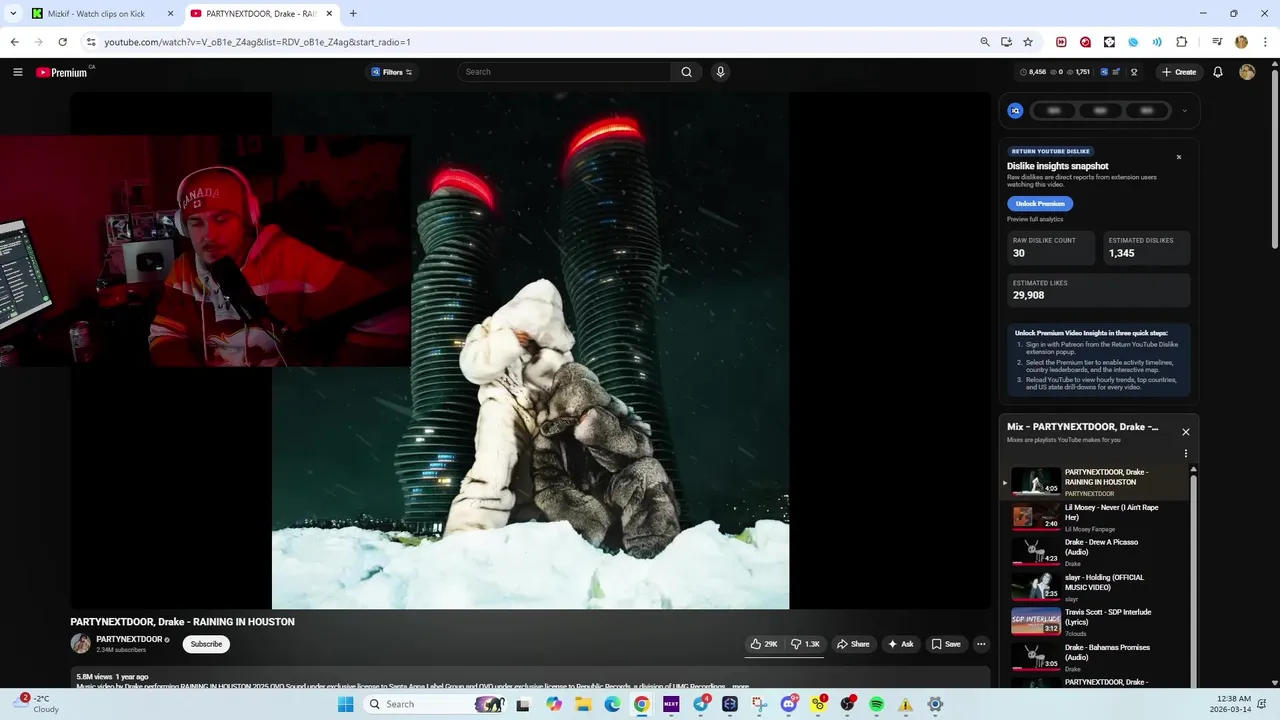The height and width of the screenshot is (720, 1280).
Task: Click the Raw Dislike Count value 30
Action: (x=1019, y=253)
